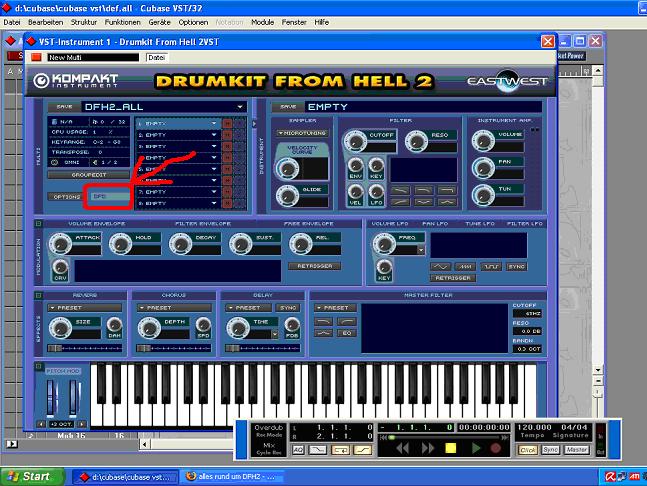Select the sine waveform icon in Volume LFO

(x=440, y=267)
